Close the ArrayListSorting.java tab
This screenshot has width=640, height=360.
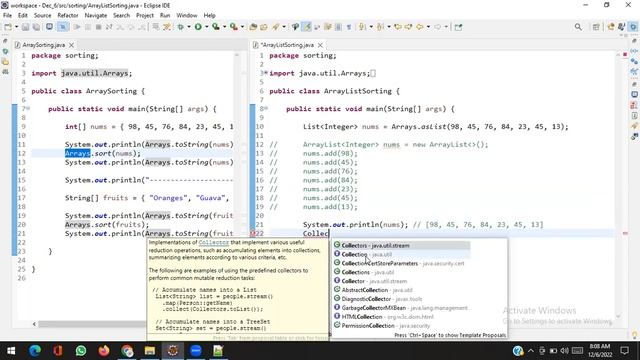click(320, 45)
